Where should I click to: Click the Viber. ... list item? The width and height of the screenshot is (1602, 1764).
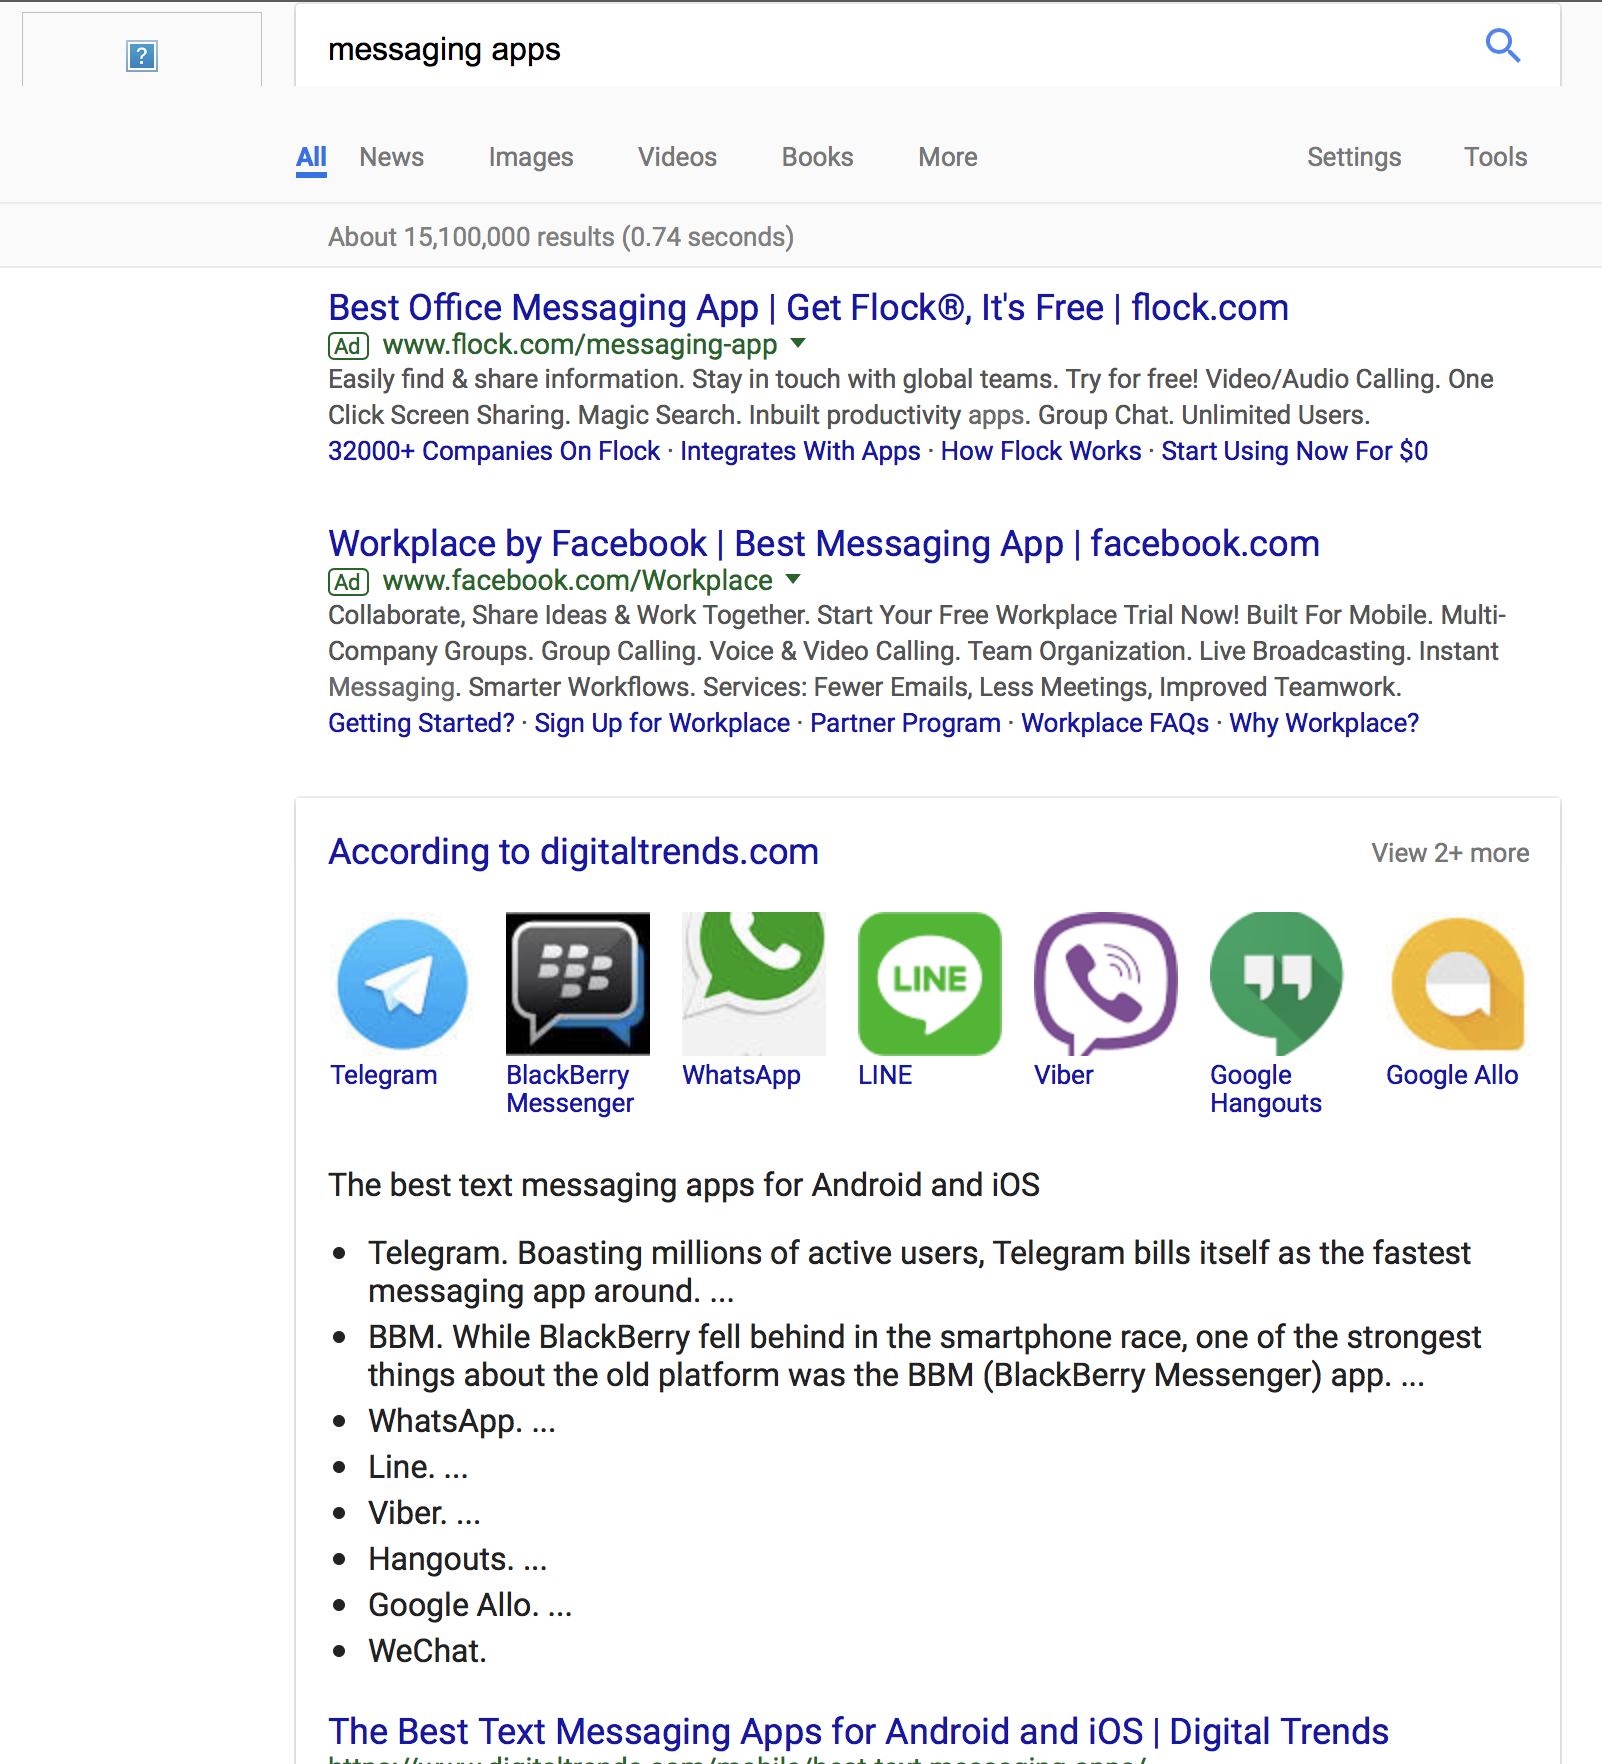point(424,1513)
